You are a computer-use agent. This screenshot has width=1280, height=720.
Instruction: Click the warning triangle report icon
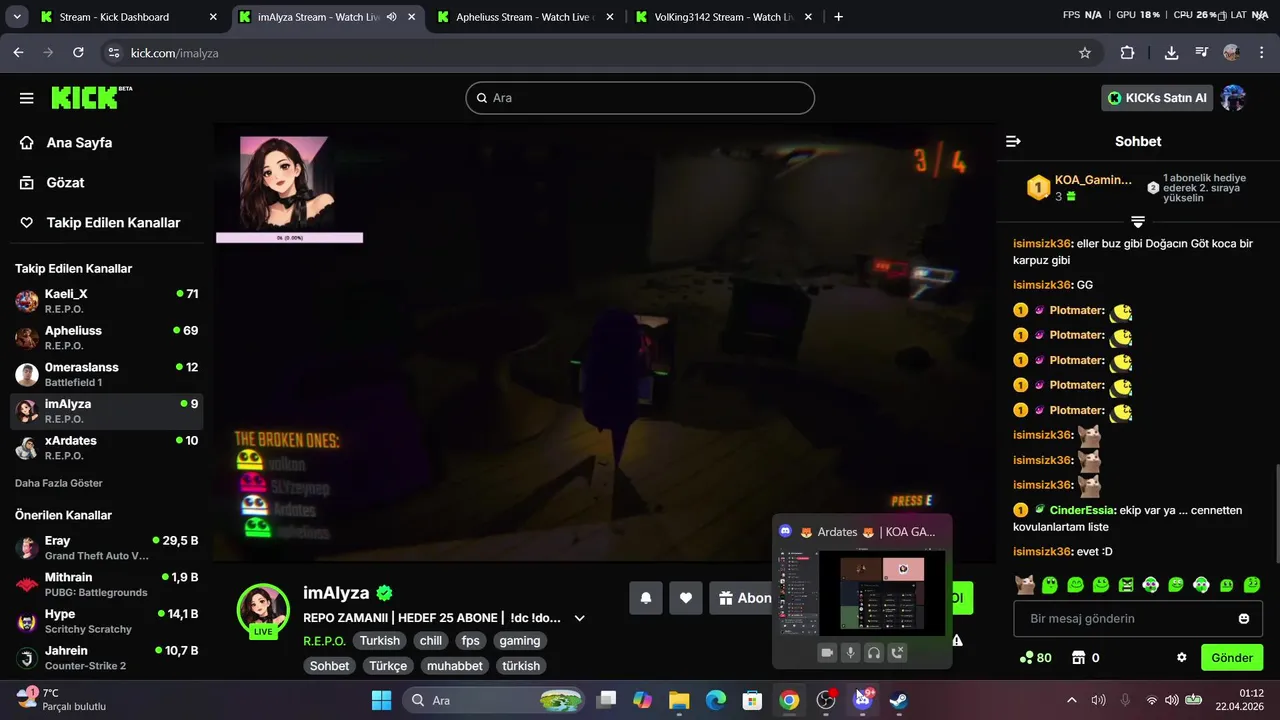[x=957, y=641]
